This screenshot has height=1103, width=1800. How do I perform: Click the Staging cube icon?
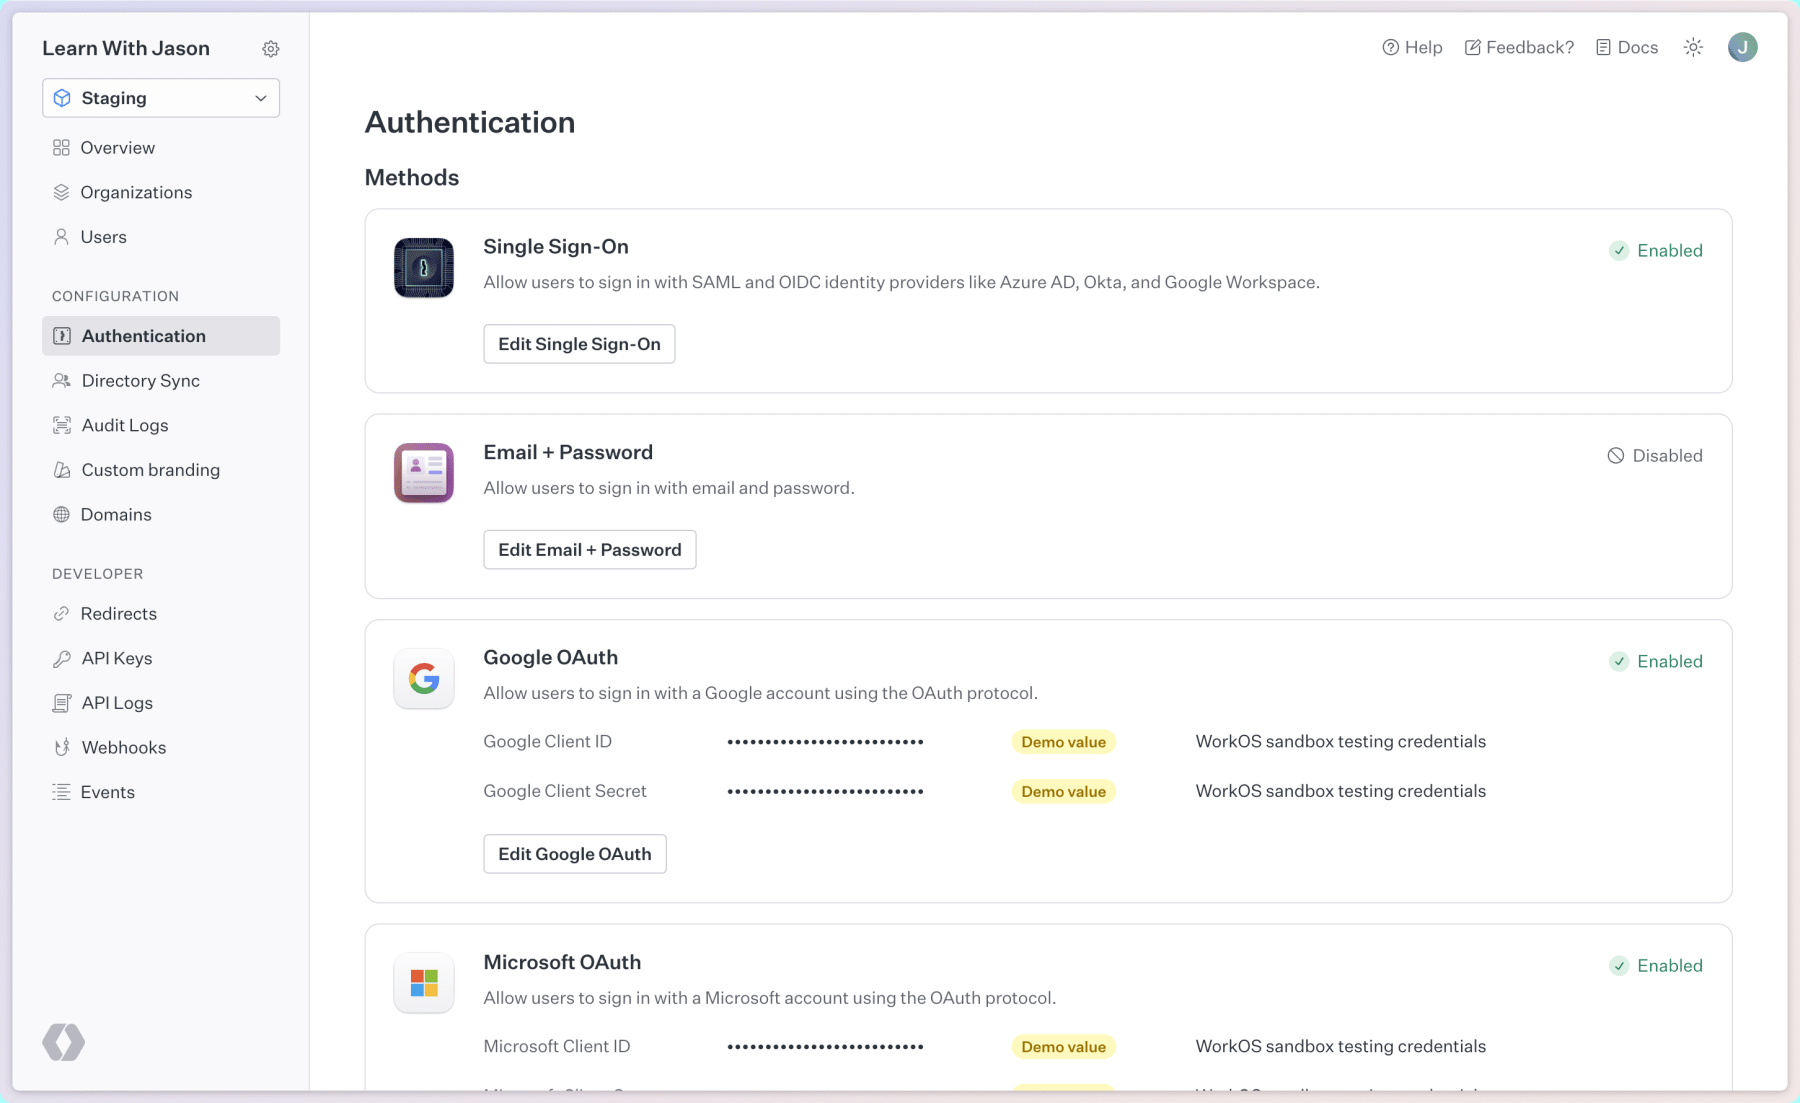click(62, 98)
